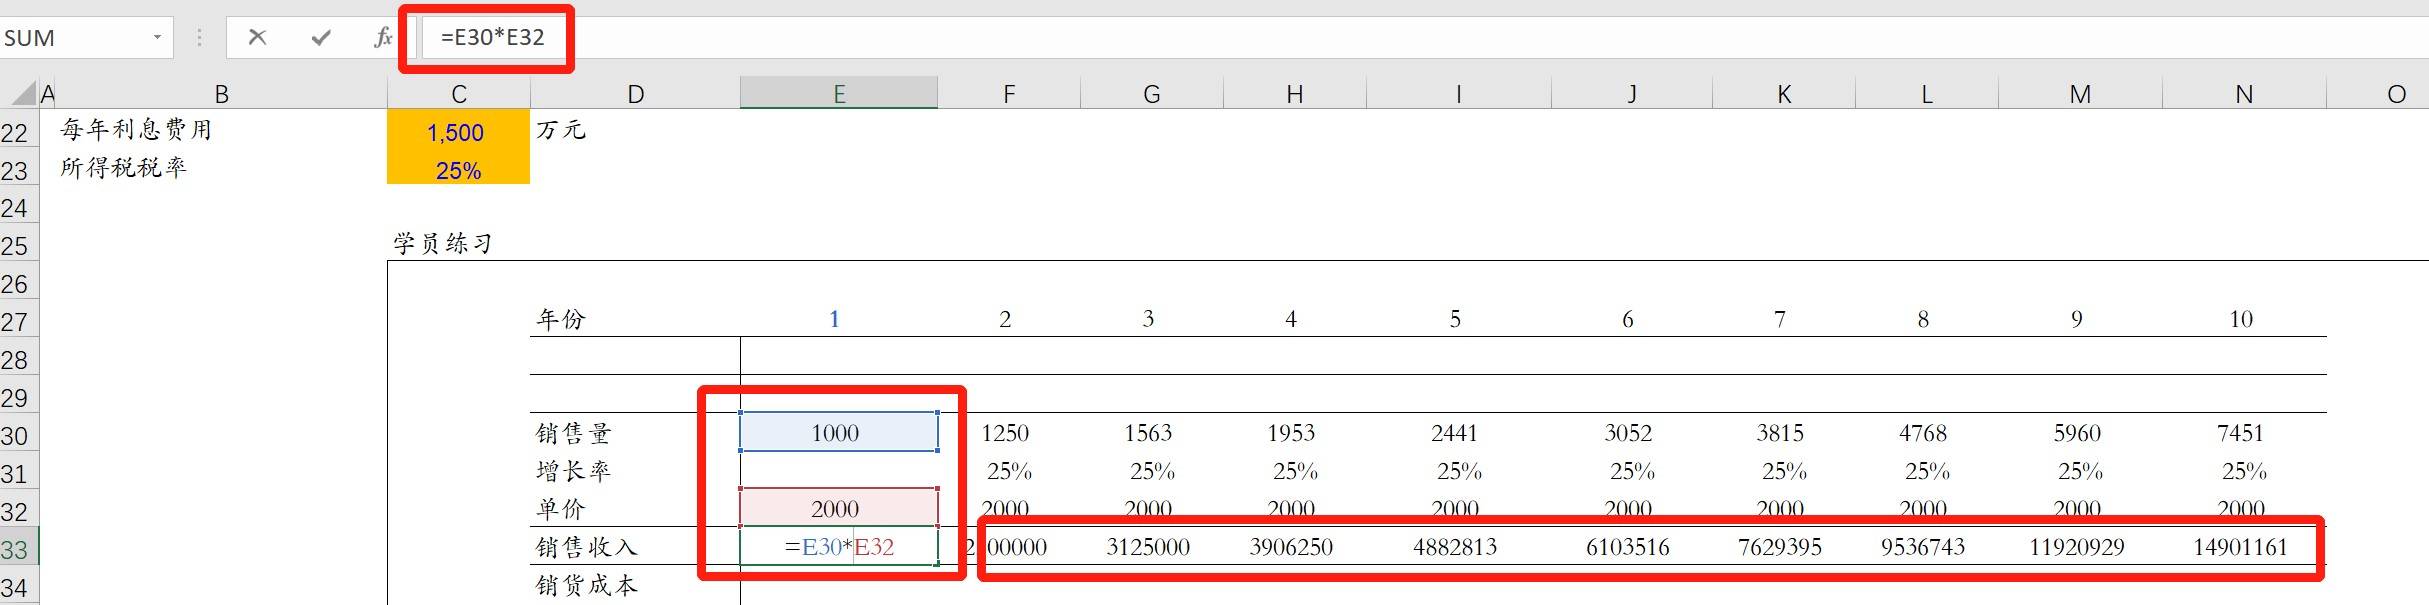Viewport: 2429px width, 605px height.
Task: Click the three-dot name box resize handle
Action: (x=200, y=38)
